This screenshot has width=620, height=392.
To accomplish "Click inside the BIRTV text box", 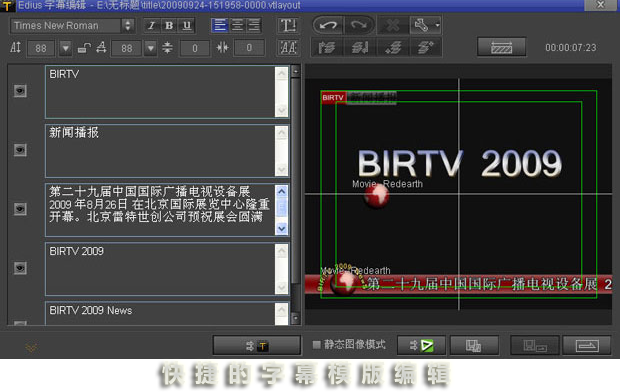I will pos(160,92).
